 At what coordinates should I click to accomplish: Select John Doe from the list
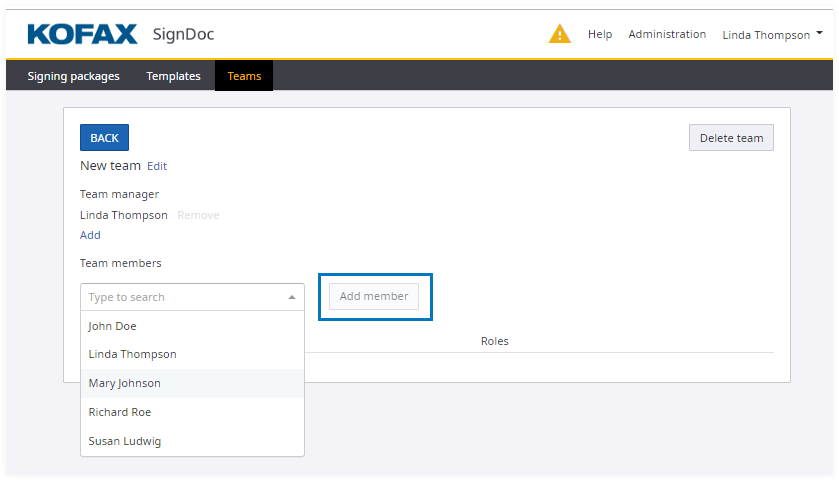point(113,326)
